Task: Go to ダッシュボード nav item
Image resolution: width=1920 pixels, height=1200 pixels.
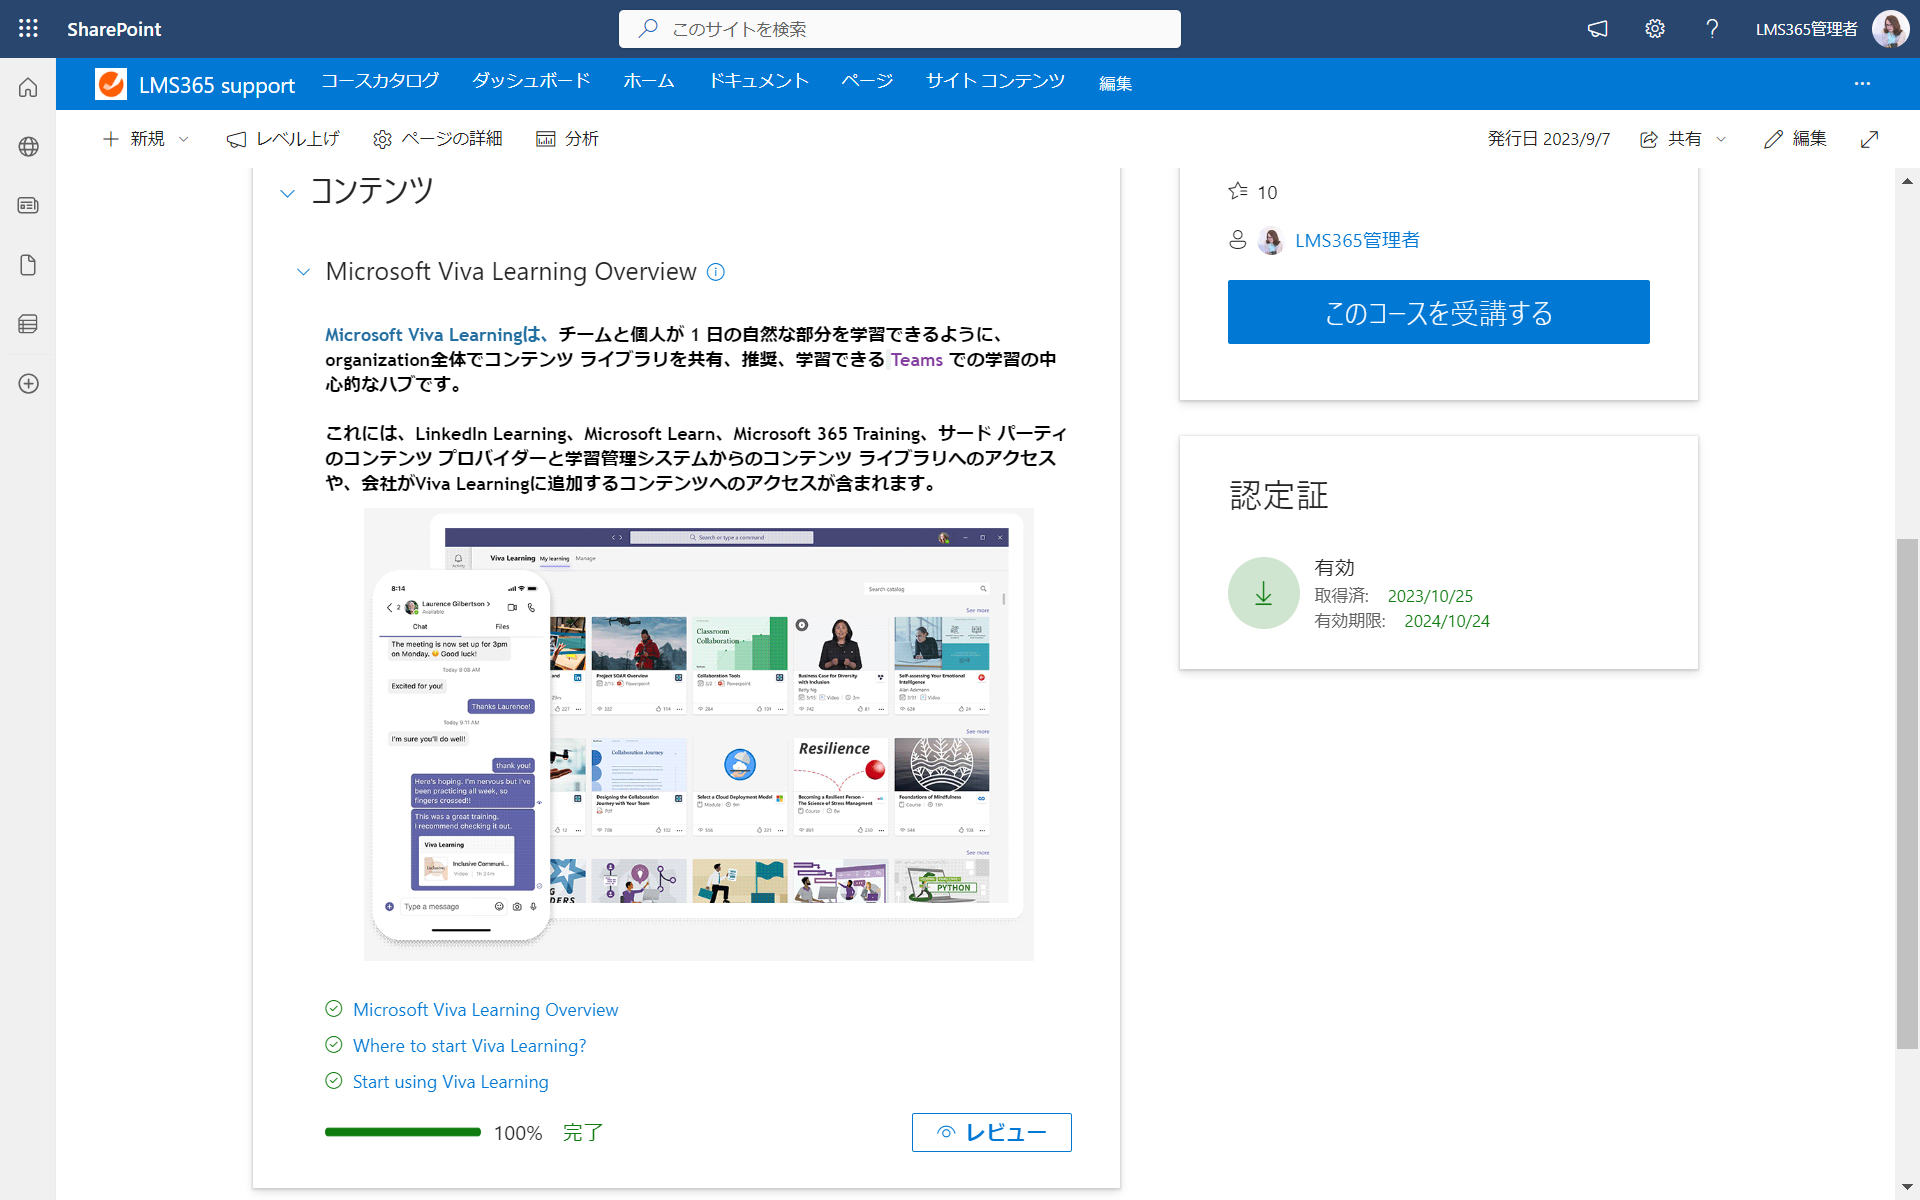Action: pos(531,81)
